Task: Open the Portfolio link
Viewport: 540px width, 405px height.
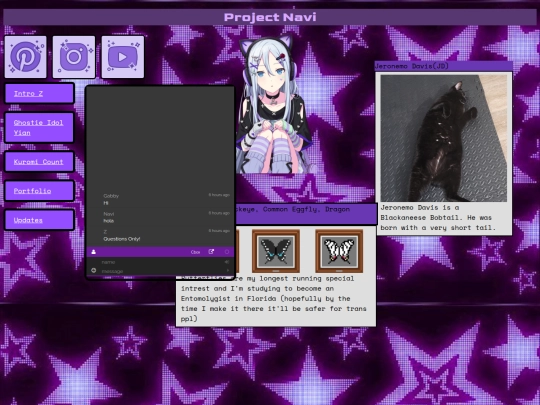Action: [39, 191]
